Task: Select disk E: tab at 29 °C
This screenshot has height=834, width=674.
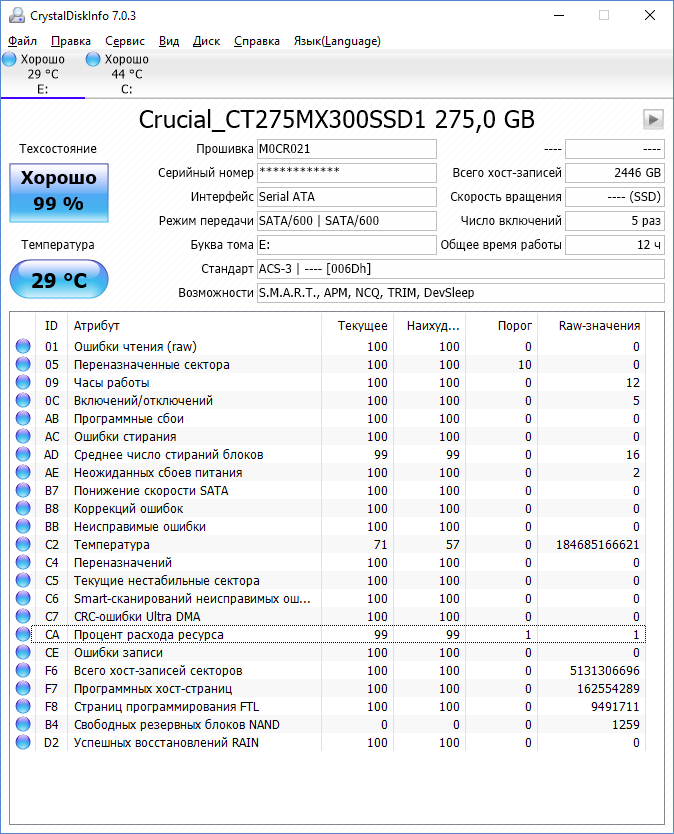Action: [43, 74]
